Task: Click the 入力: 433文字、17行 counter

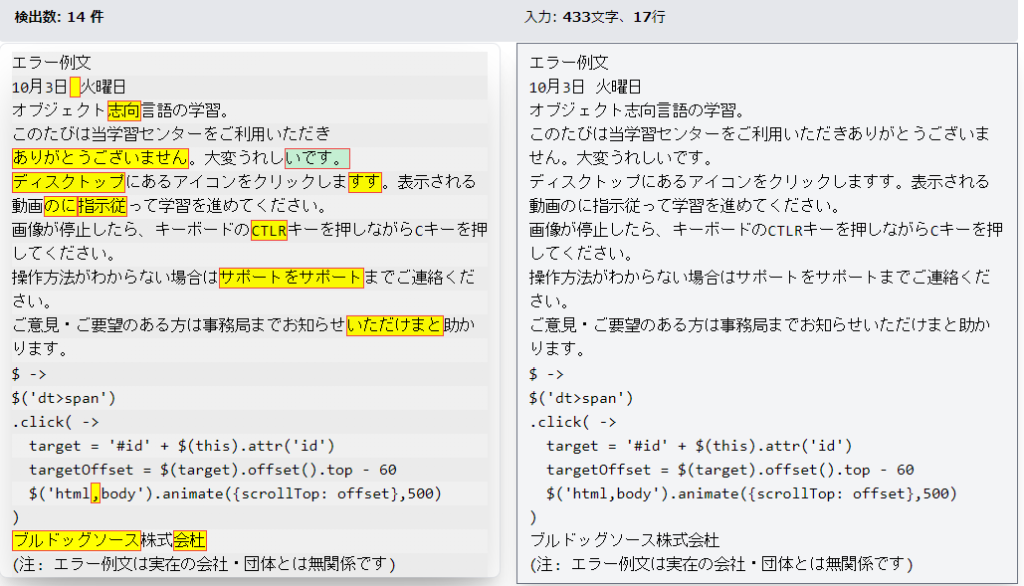Action: (x=594, y=17)
